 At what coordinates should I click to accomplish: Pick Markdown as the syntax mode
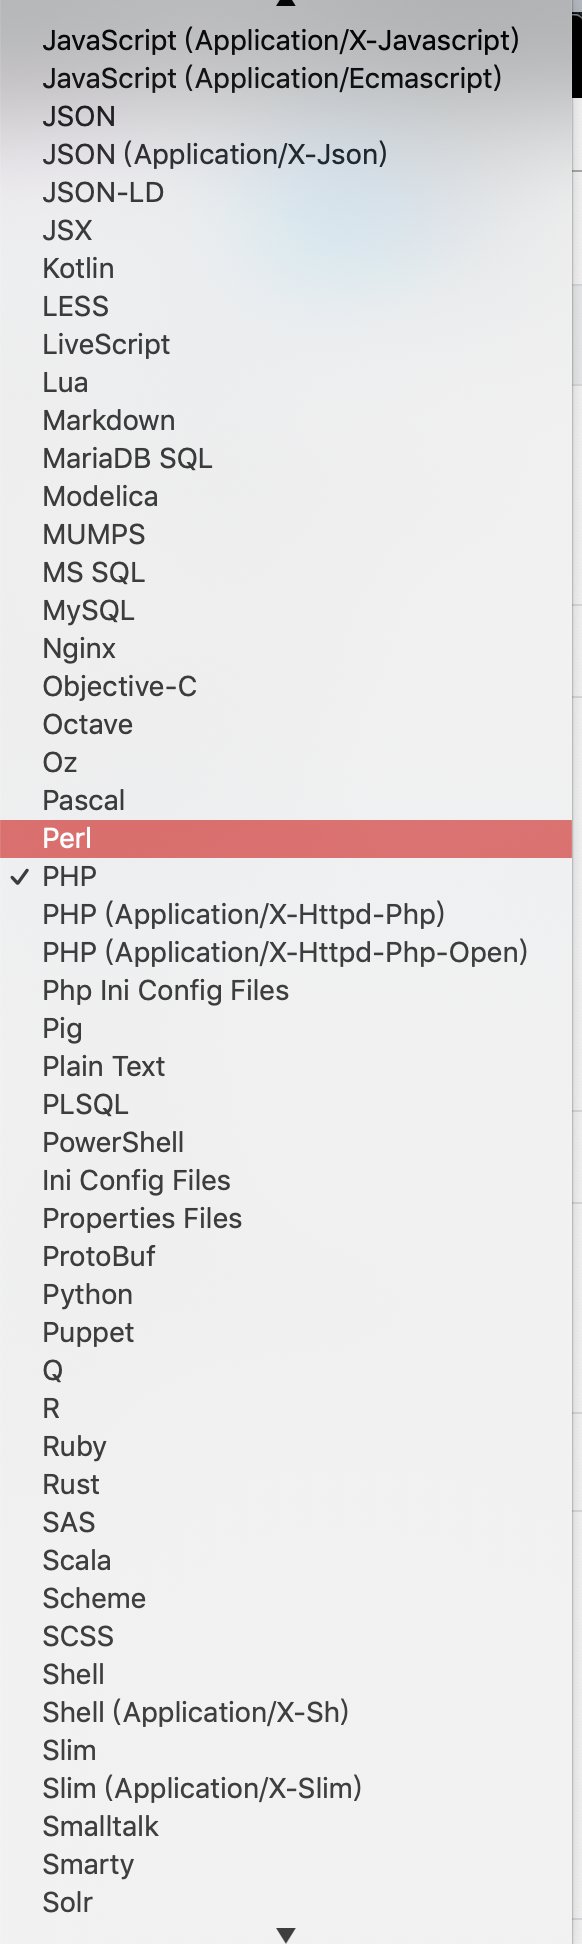pos(286,421)
